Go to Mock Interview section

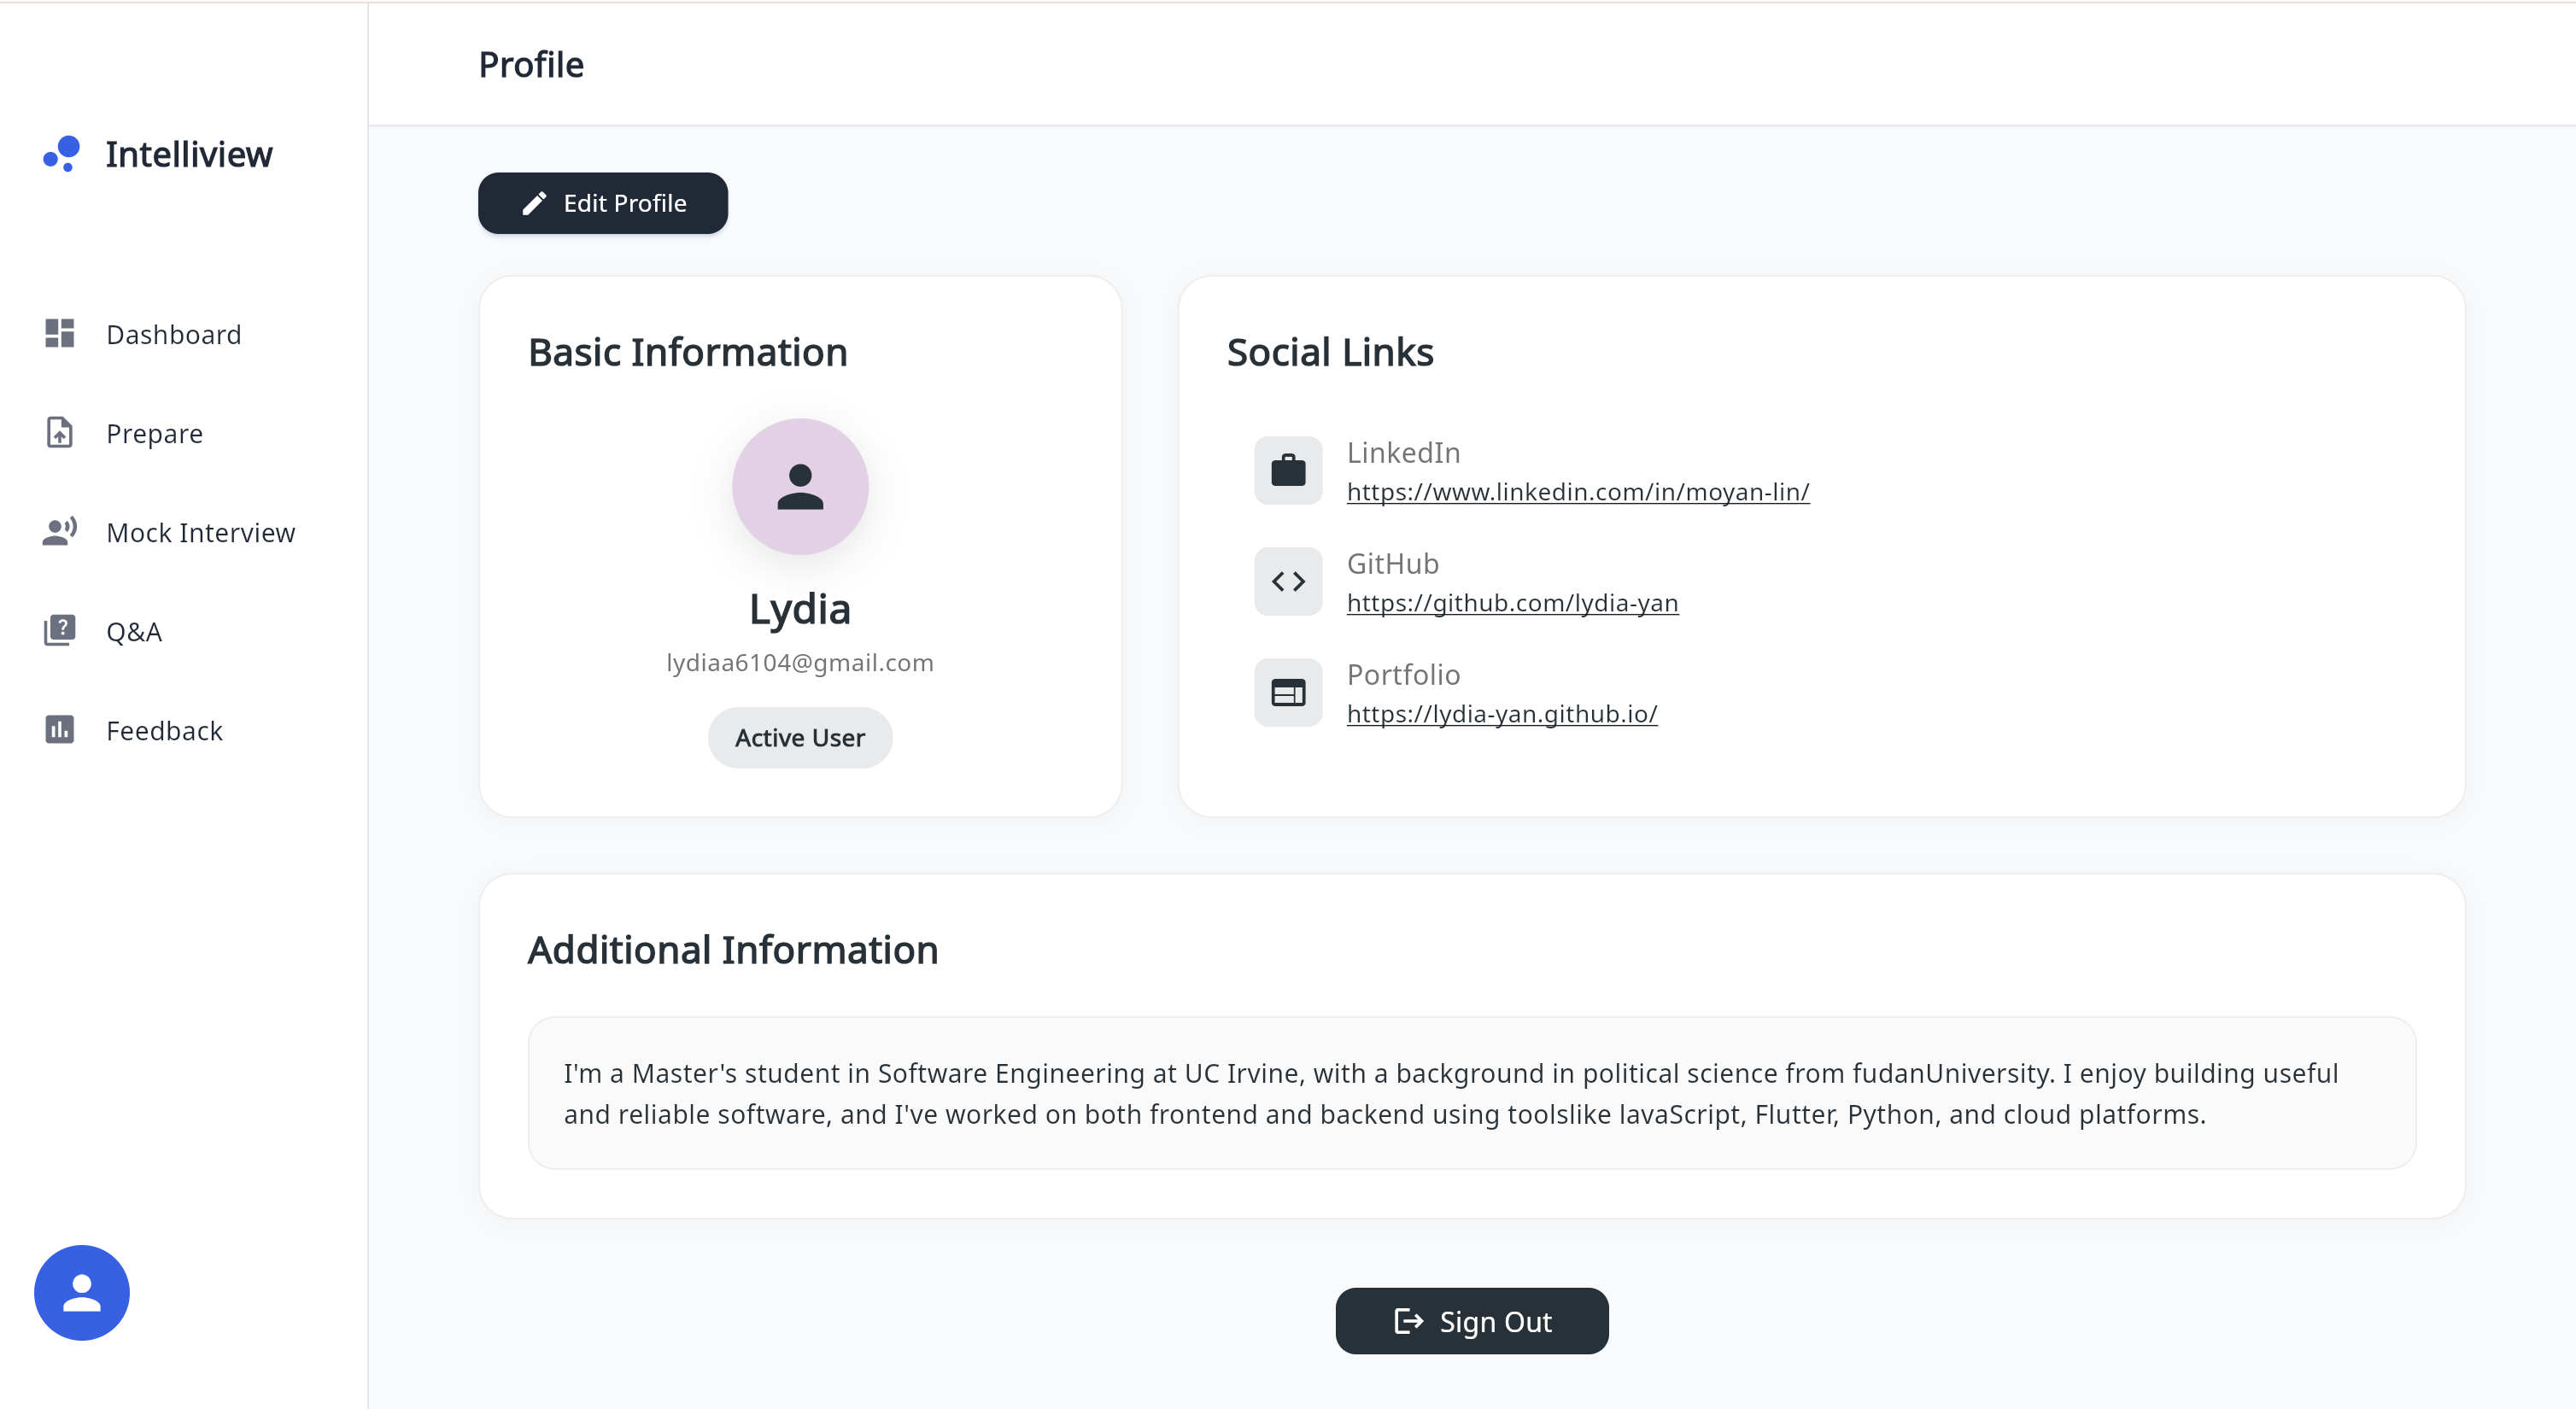[200, 532]
